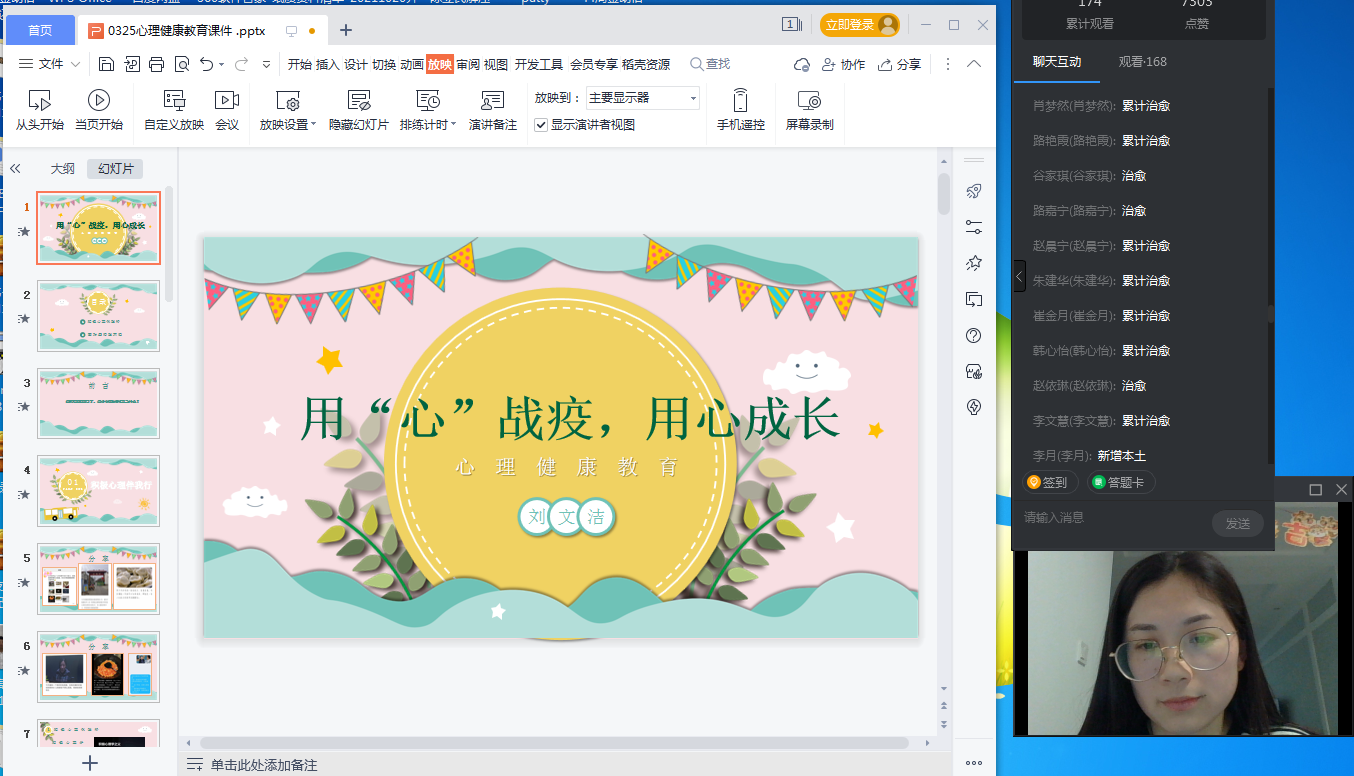Screen dimensions: 1354x776
Task: Select slide 5 thumbnail
Action: tap(98, 578)
